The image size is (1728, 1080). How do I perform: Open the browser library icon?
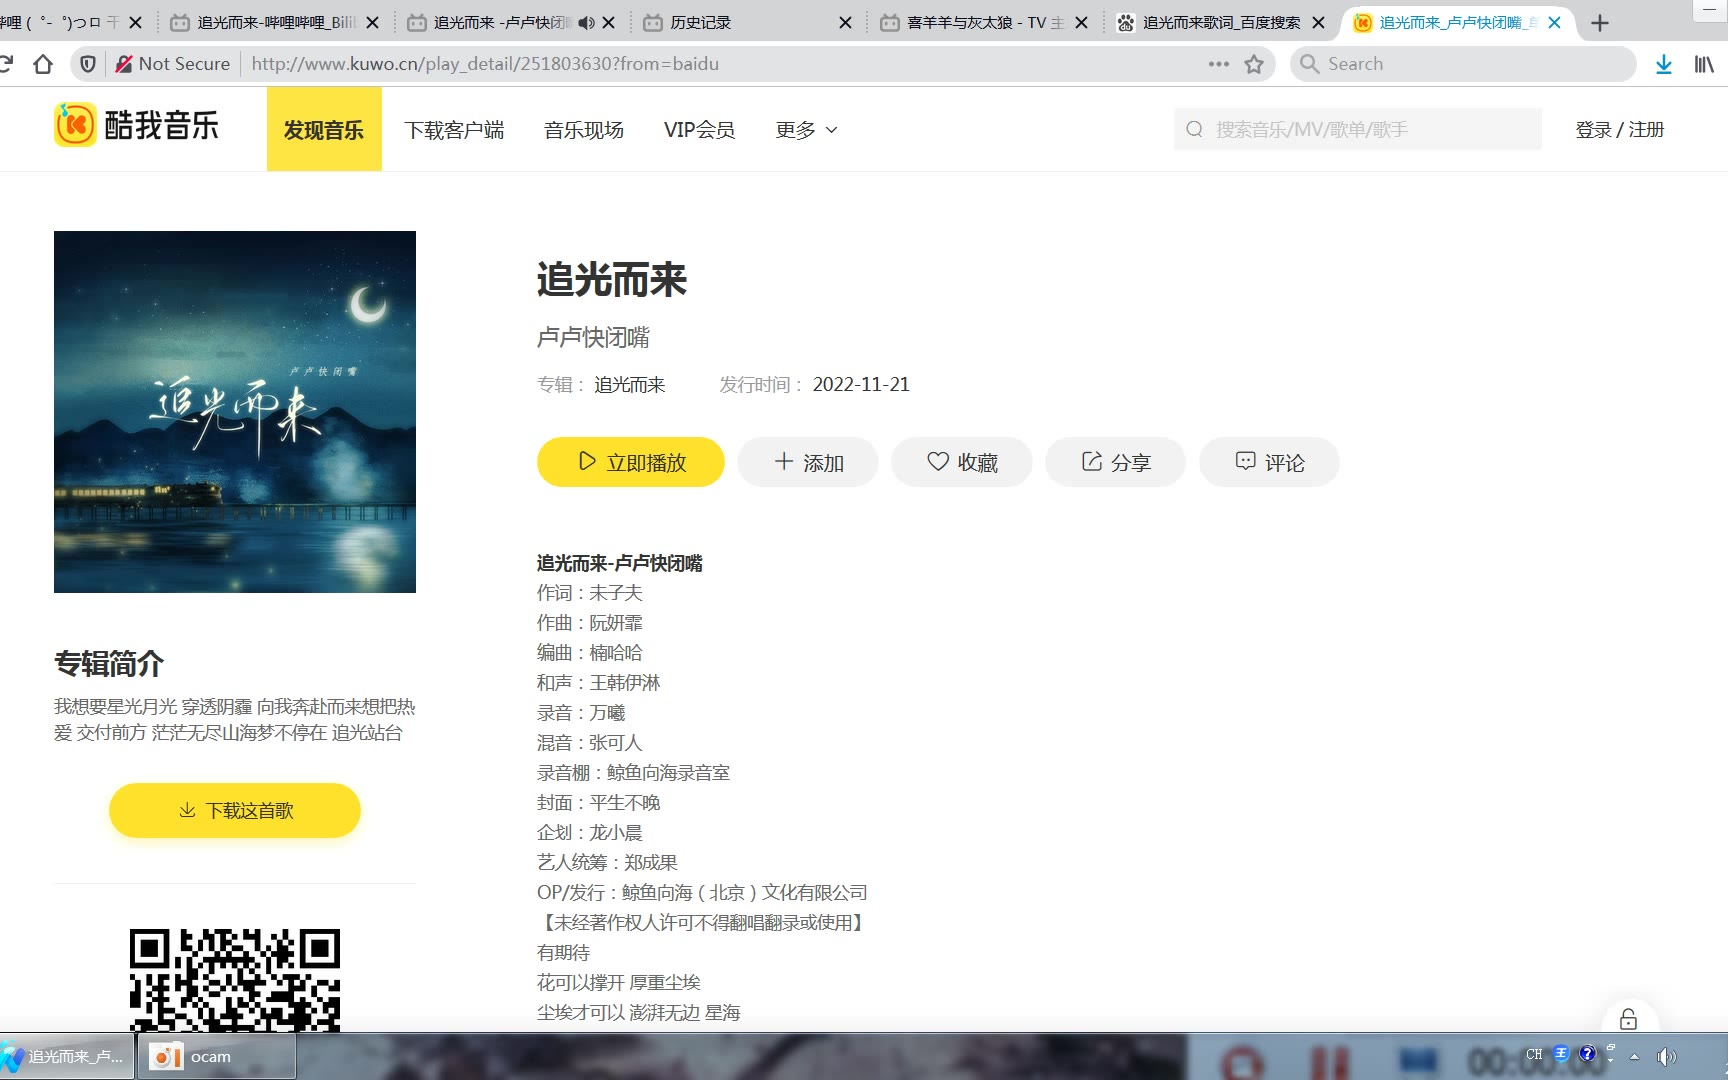coord(1704,64)
